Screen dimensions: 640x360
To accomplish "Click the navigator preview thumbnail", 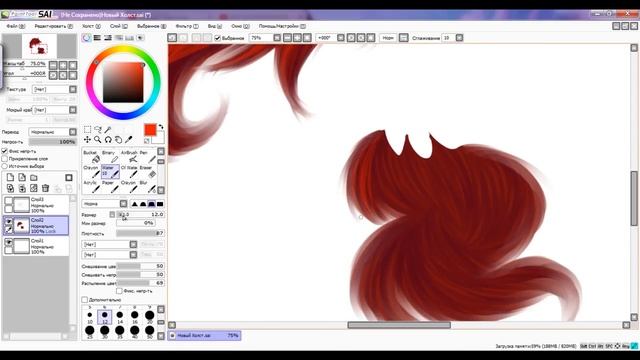I will [x=39, y=46].
